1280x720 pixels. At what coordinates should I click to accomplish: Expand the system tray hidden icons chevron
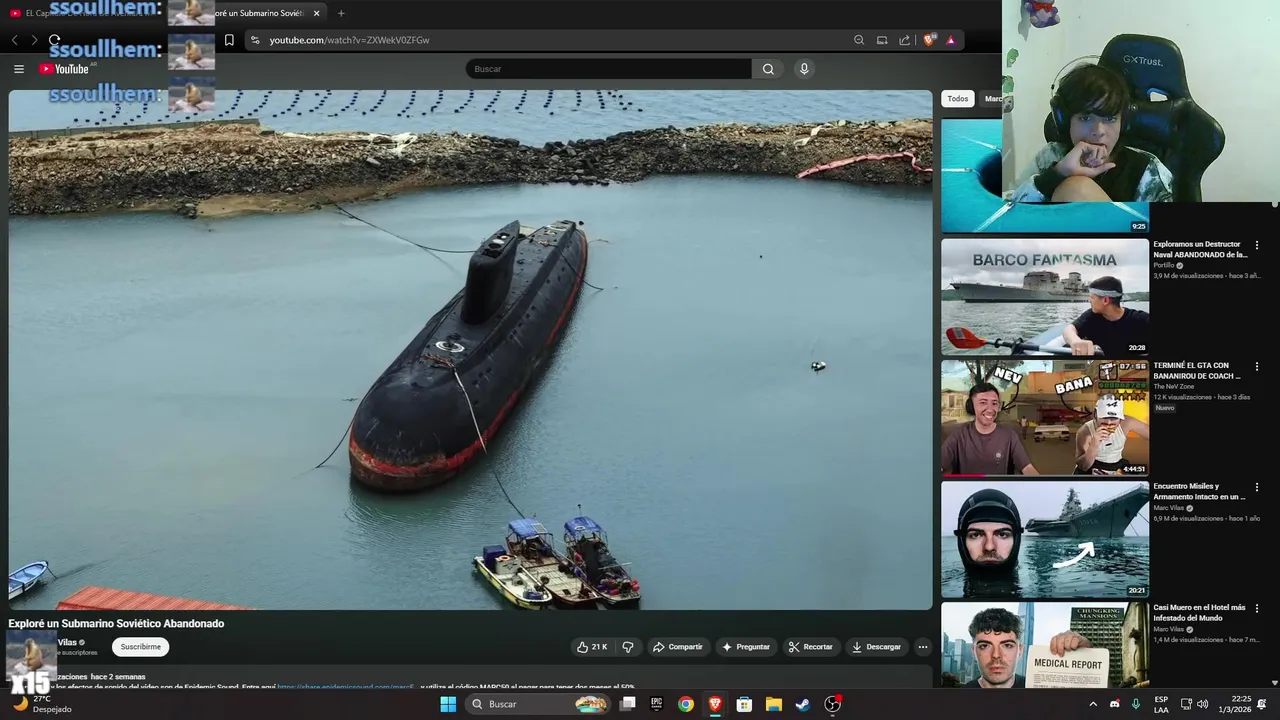pos(1093,704)
